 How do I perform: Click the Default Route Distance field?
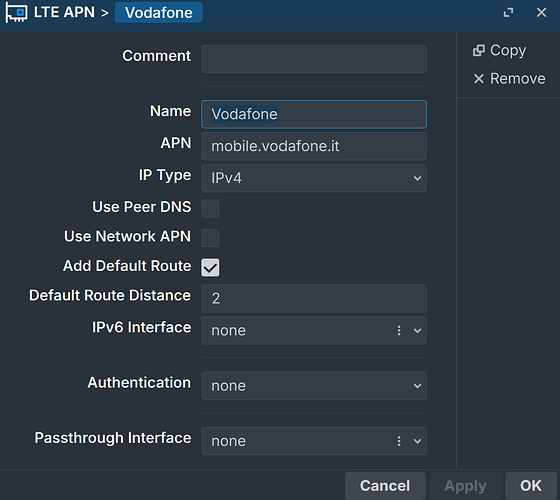click(314, 299)
